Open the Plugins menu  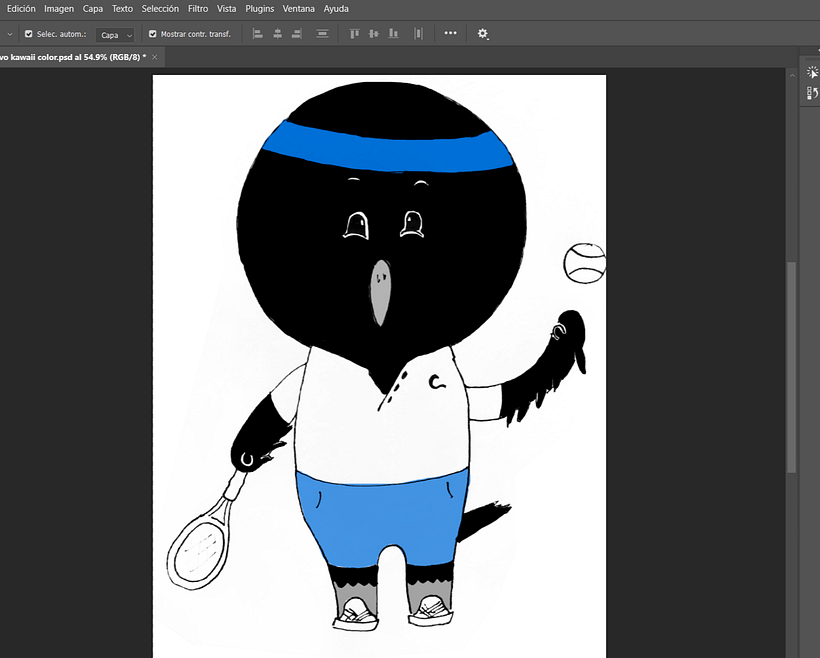click(x=259, y=9)
